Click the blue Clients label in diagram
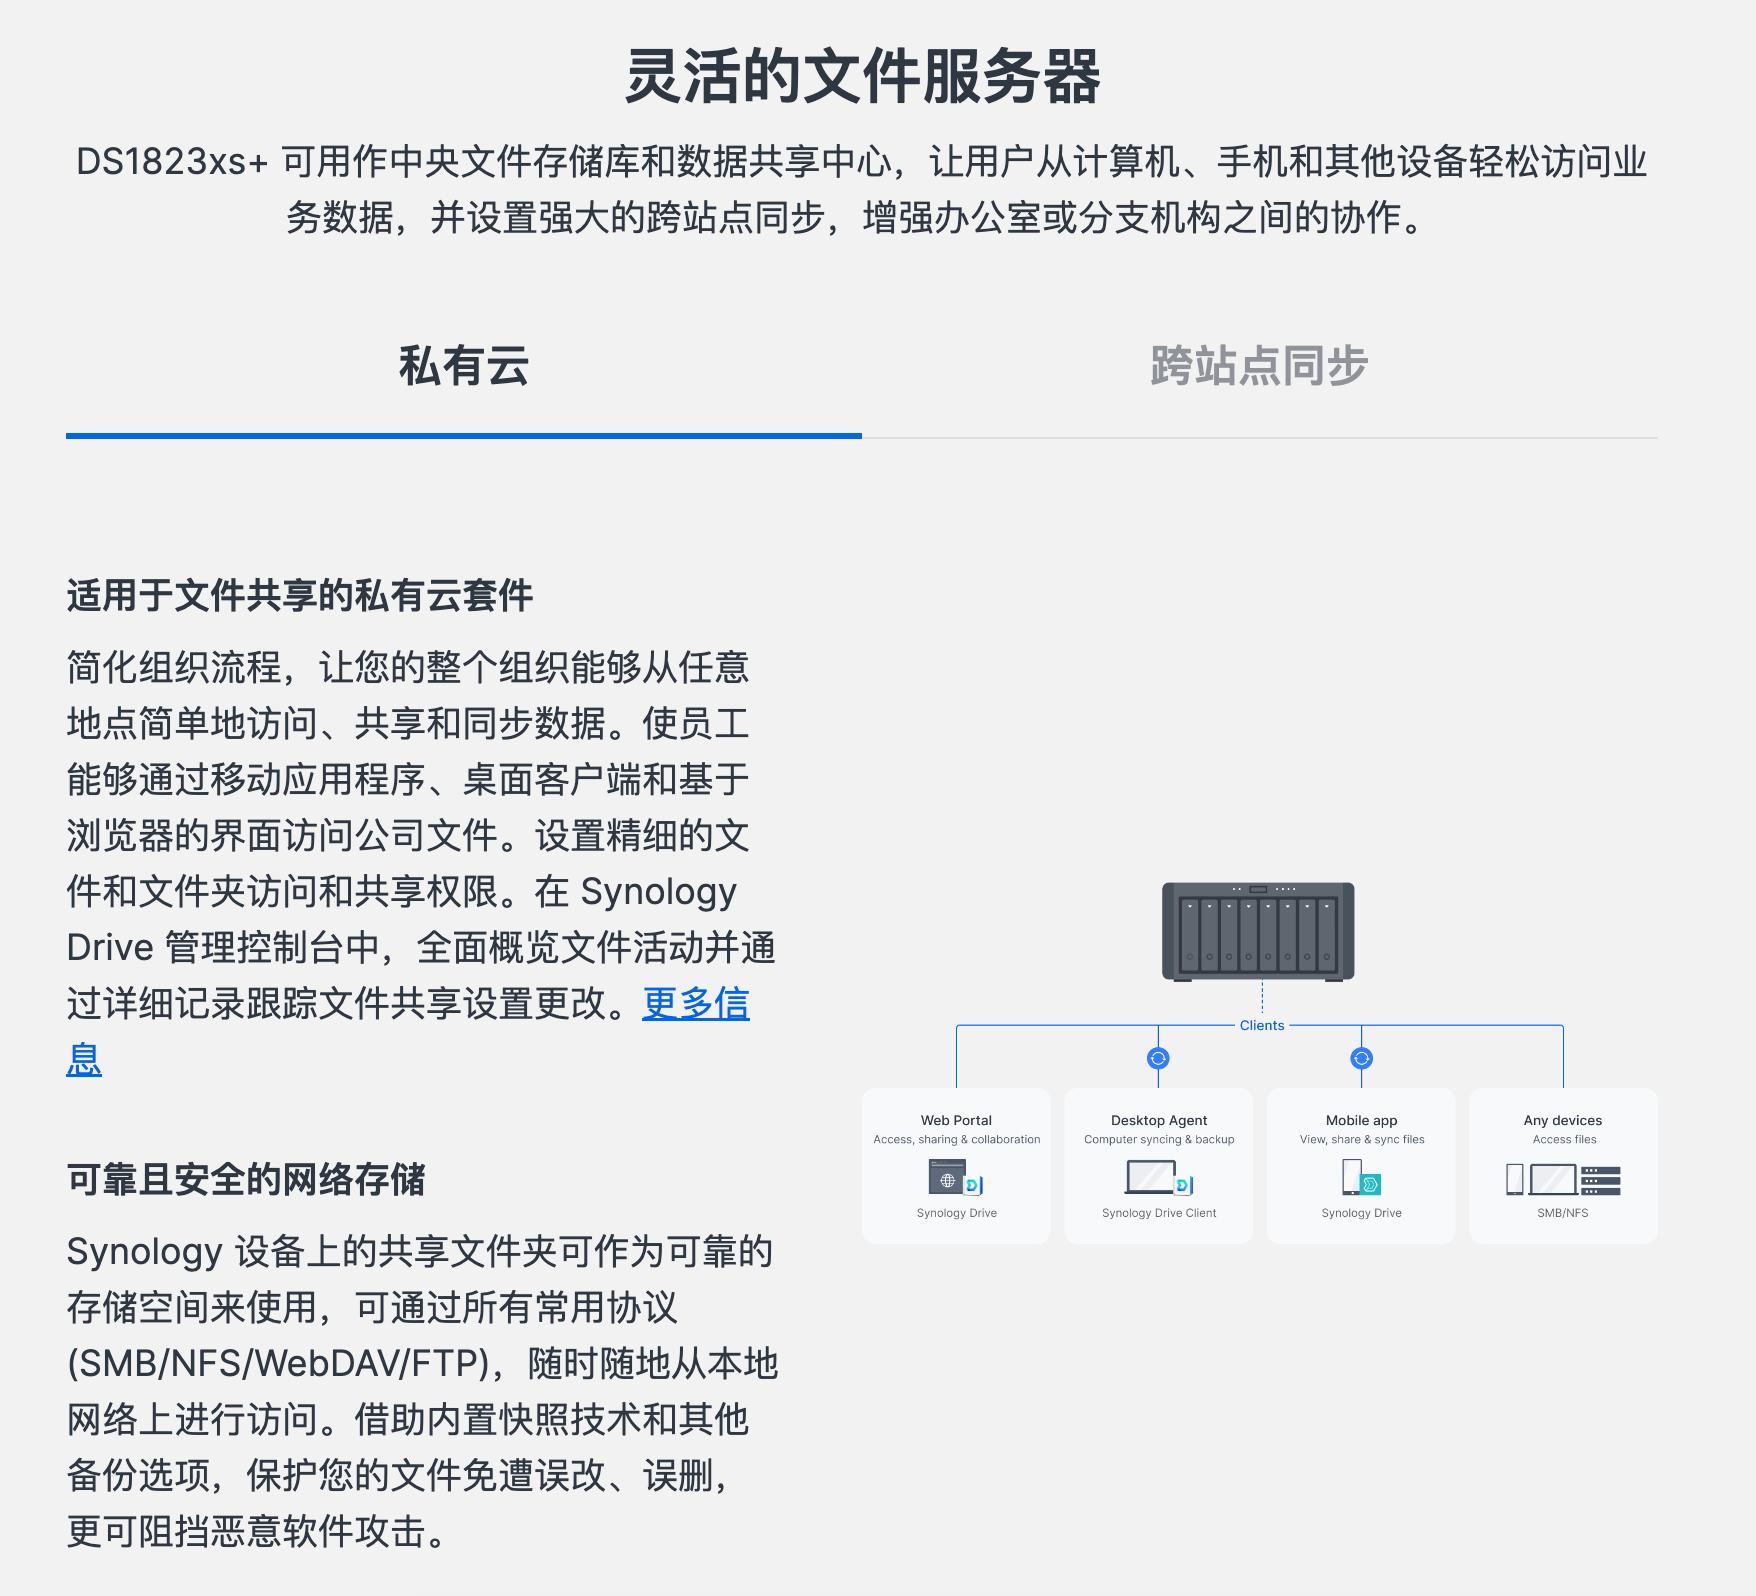This screenshot has height=1596, width=1756. 1262,1025
